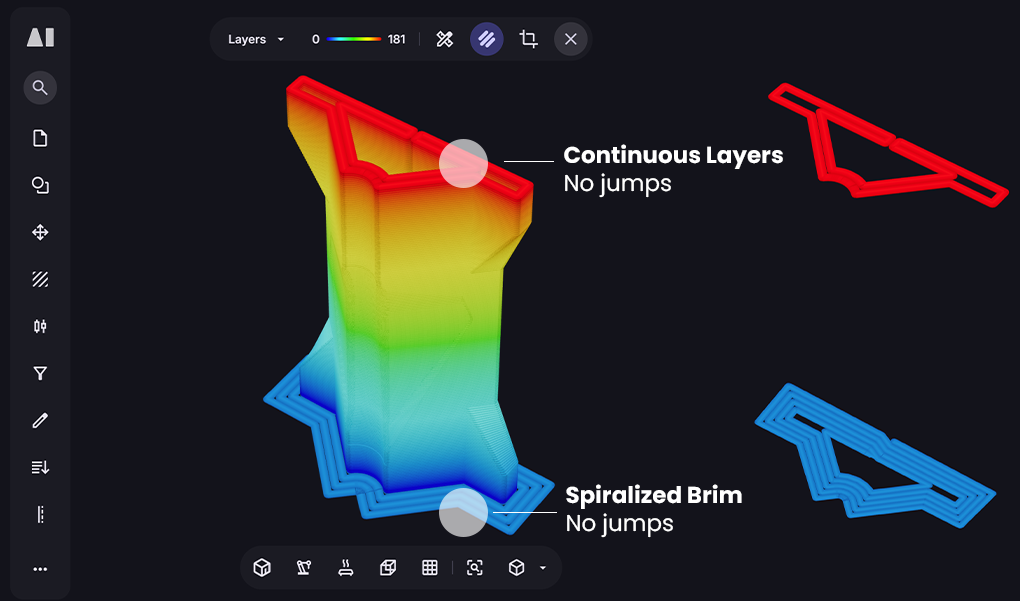This screenshot has height=601, width=1020.
Task: Click the app logo at top of sidebar
Action: tap(40, 37)
